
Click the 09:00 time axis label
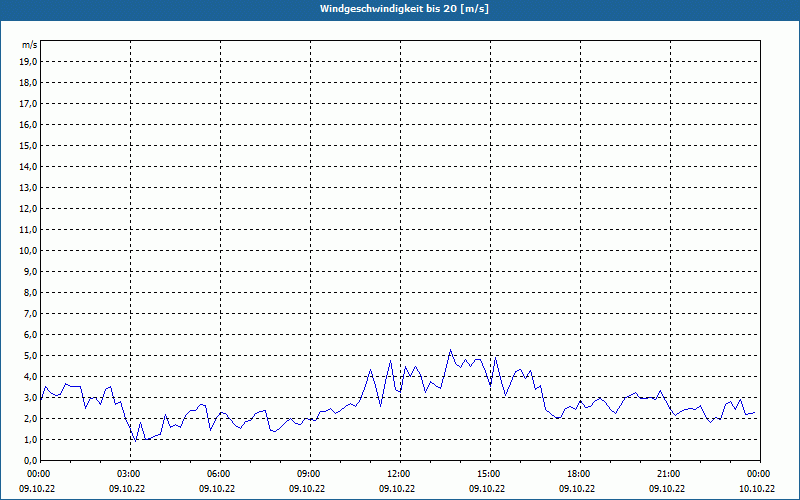(309, 474)
